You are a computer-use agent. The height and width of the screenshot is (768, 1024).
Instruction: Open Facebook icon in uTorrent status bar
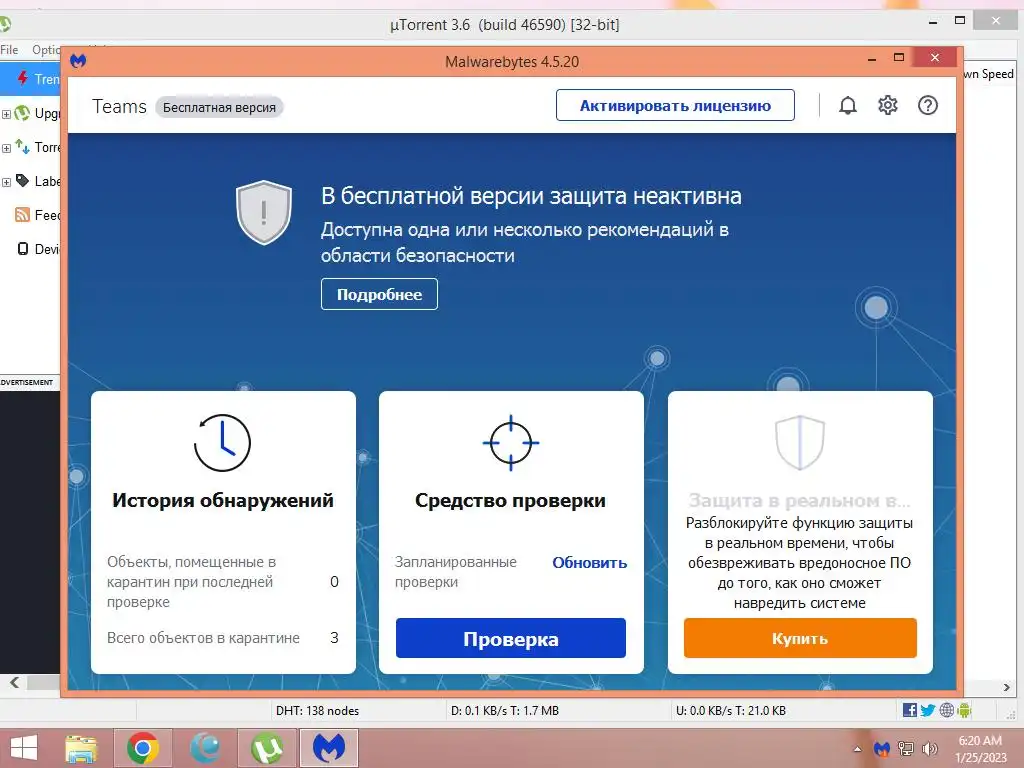pyautogui.click(x=910, y=710)
